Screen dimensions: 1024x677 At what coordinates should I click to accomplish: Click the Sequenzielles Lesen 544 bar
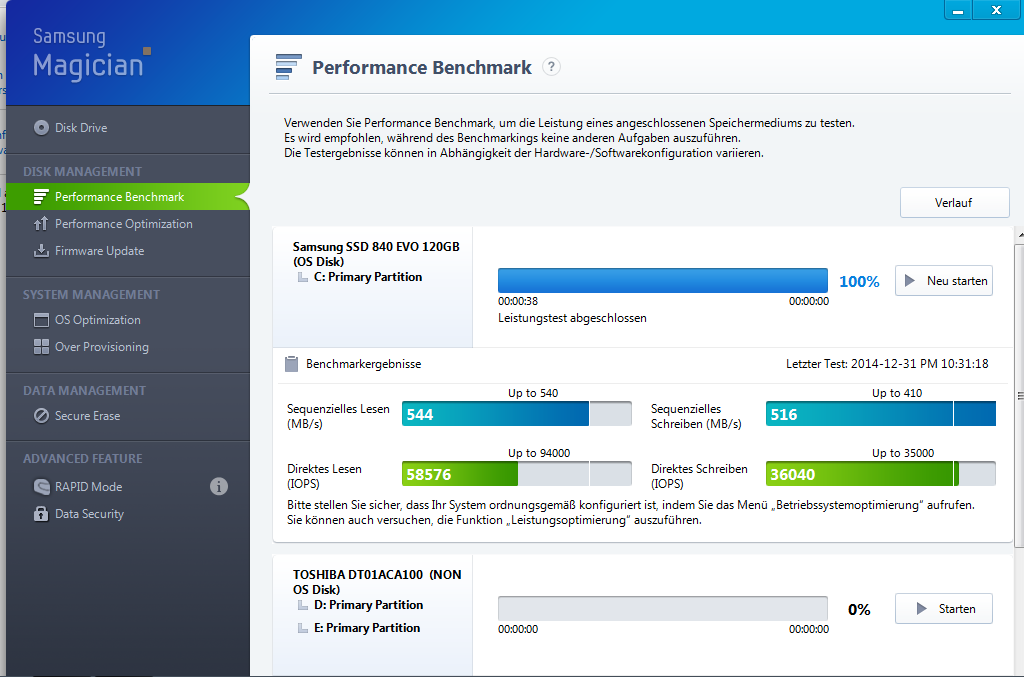pos(517,414)
